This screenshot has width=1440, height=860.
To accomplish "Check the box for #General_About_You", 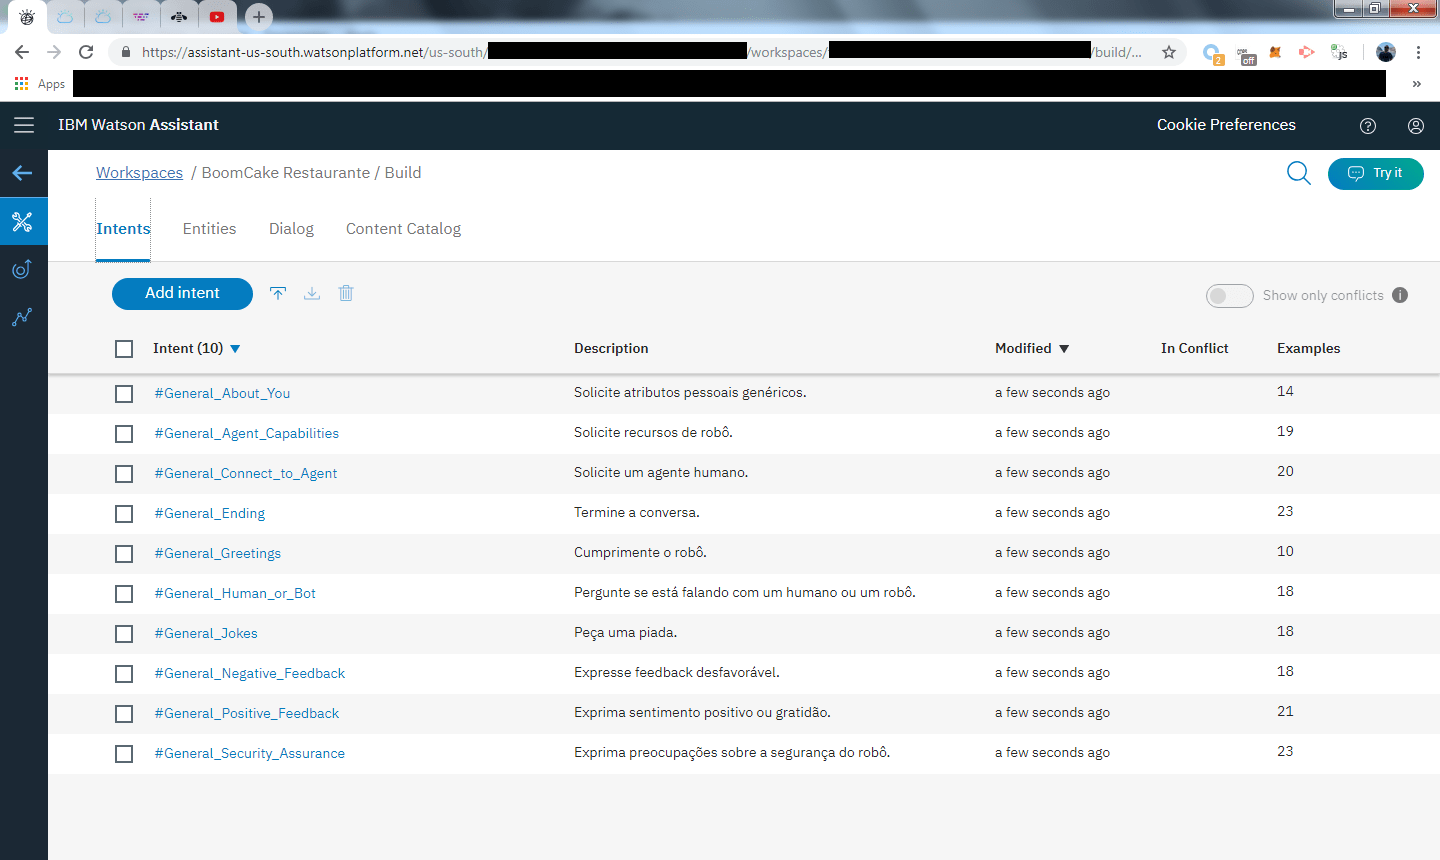I will 124,394.
